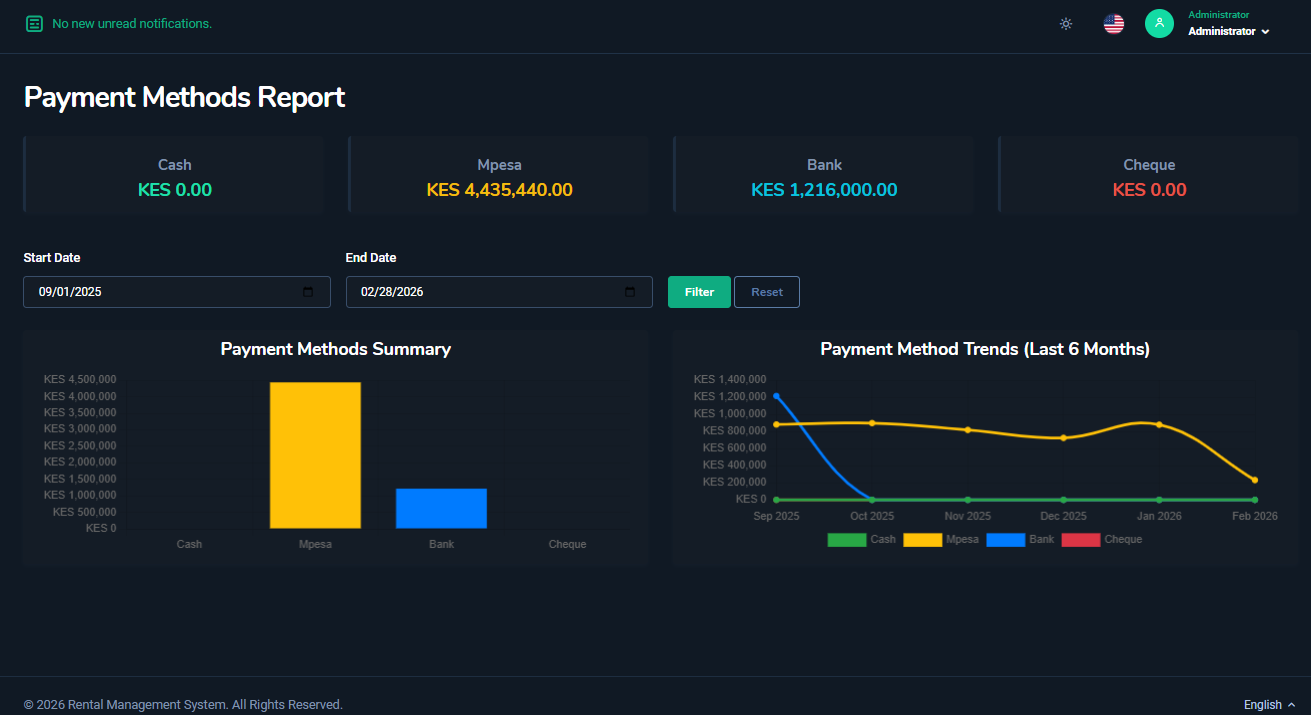Click the blue Bank bar in summary chart

(441, 508)
